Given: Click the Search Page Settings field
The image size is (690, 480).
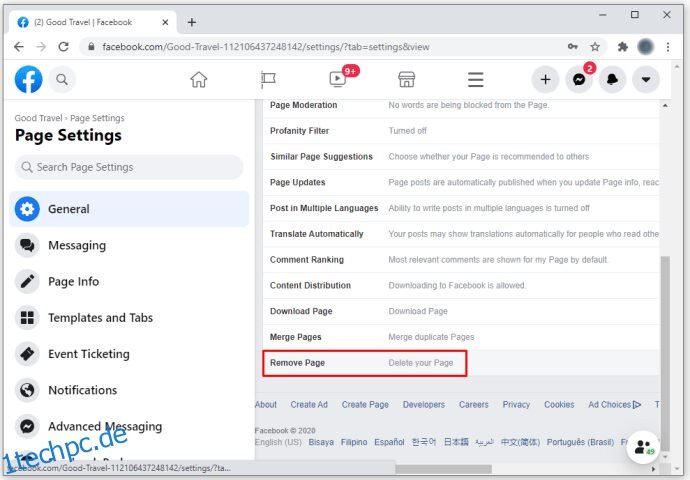Looking at the screenshot, I should (x=129, y=167).
